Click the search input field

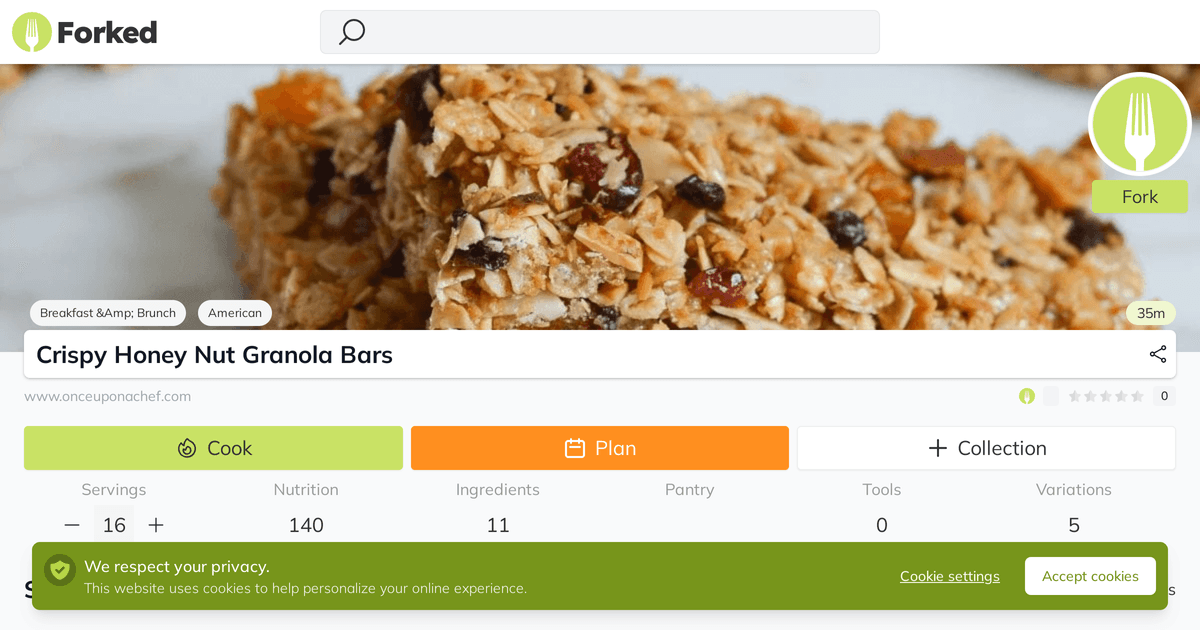coord(600,32)
